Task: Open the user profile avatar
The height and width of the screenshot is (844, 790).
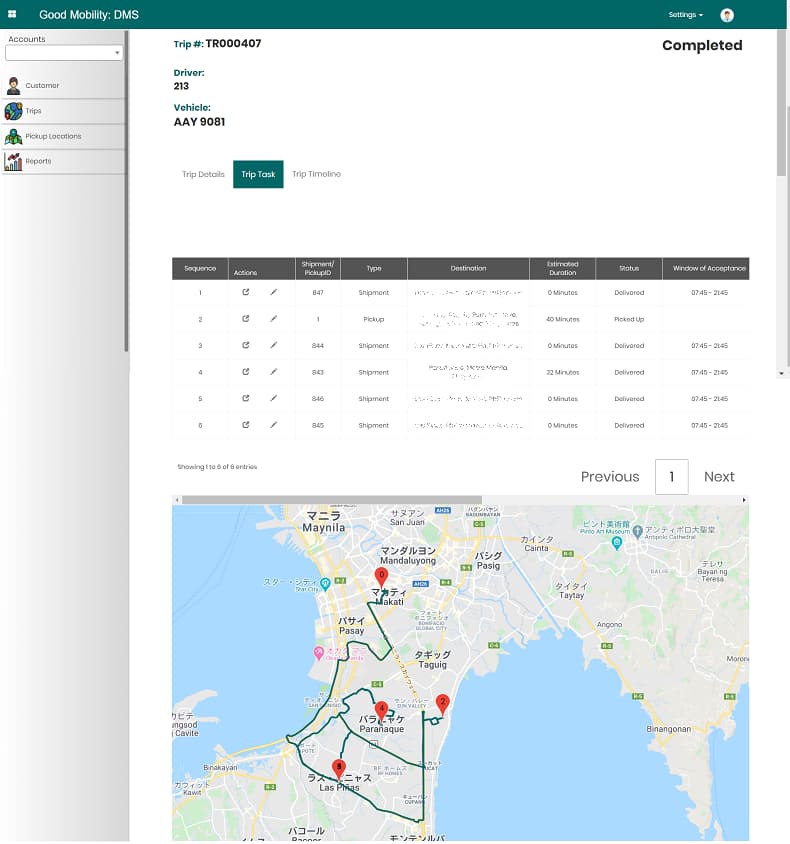Action: pyautogui.click(x=727, y=15)
